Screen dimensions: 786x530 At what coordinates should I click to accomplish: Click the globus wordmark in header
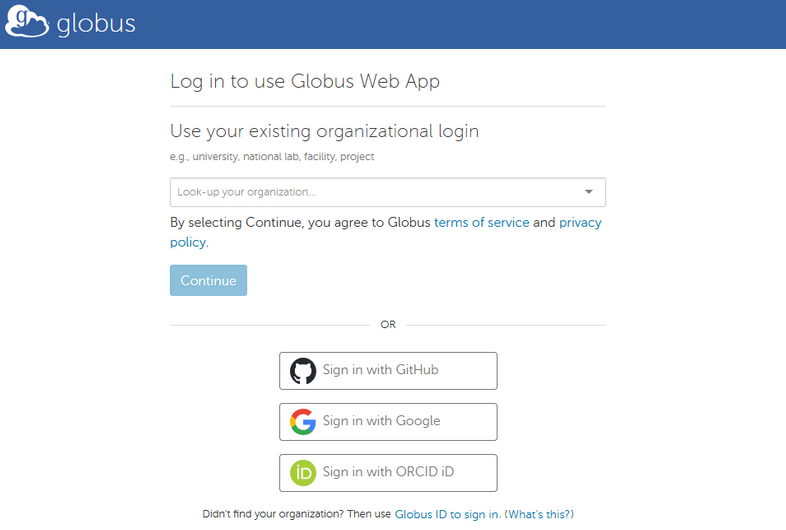tap(96, 24)
